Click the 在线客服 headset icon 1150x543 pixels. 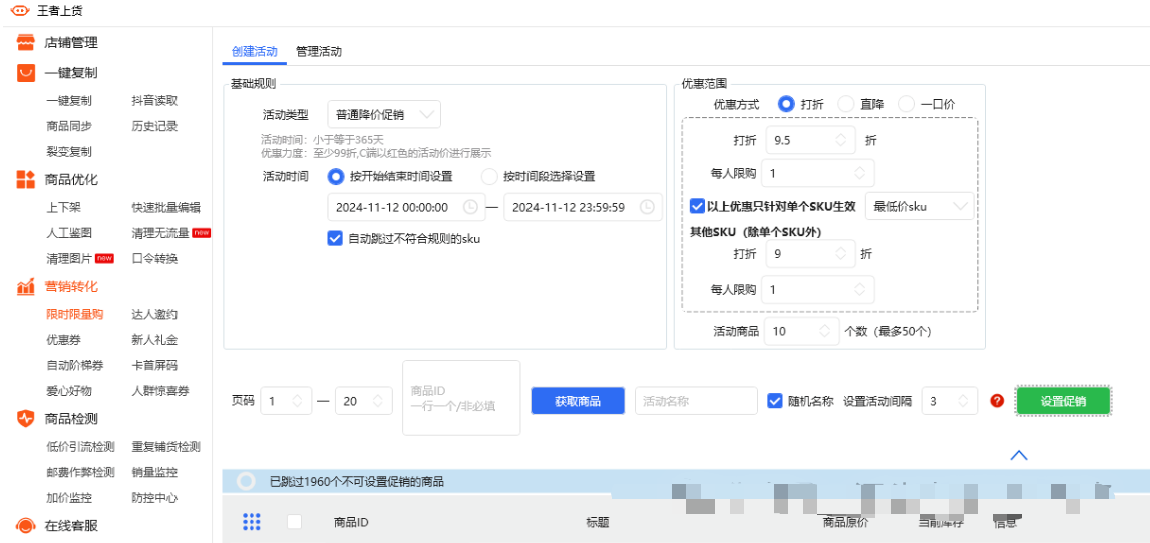(26, 526)
